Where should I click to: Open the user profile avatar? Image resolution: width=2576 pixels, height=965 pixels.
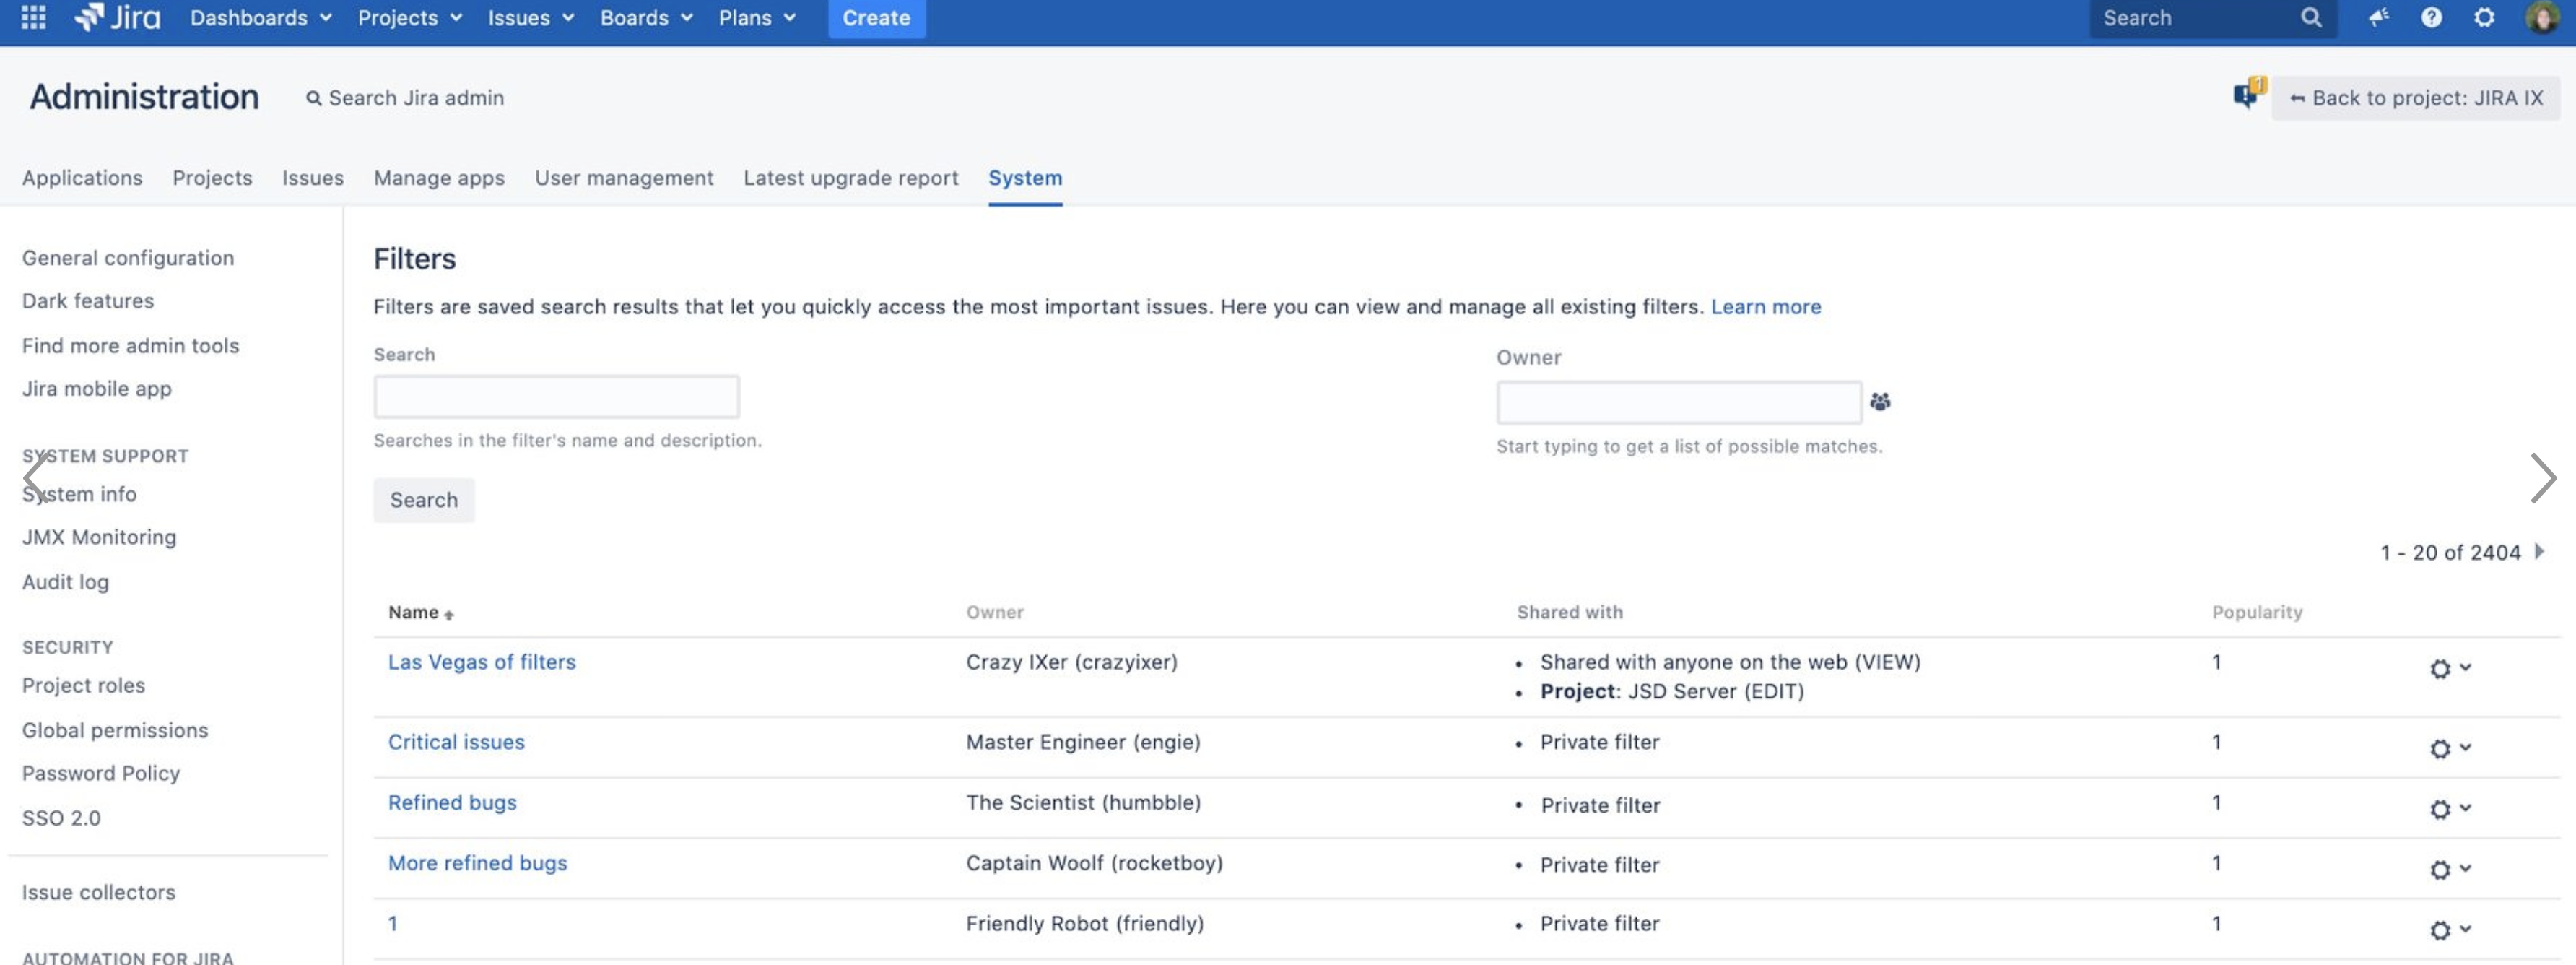[2541, 17]
